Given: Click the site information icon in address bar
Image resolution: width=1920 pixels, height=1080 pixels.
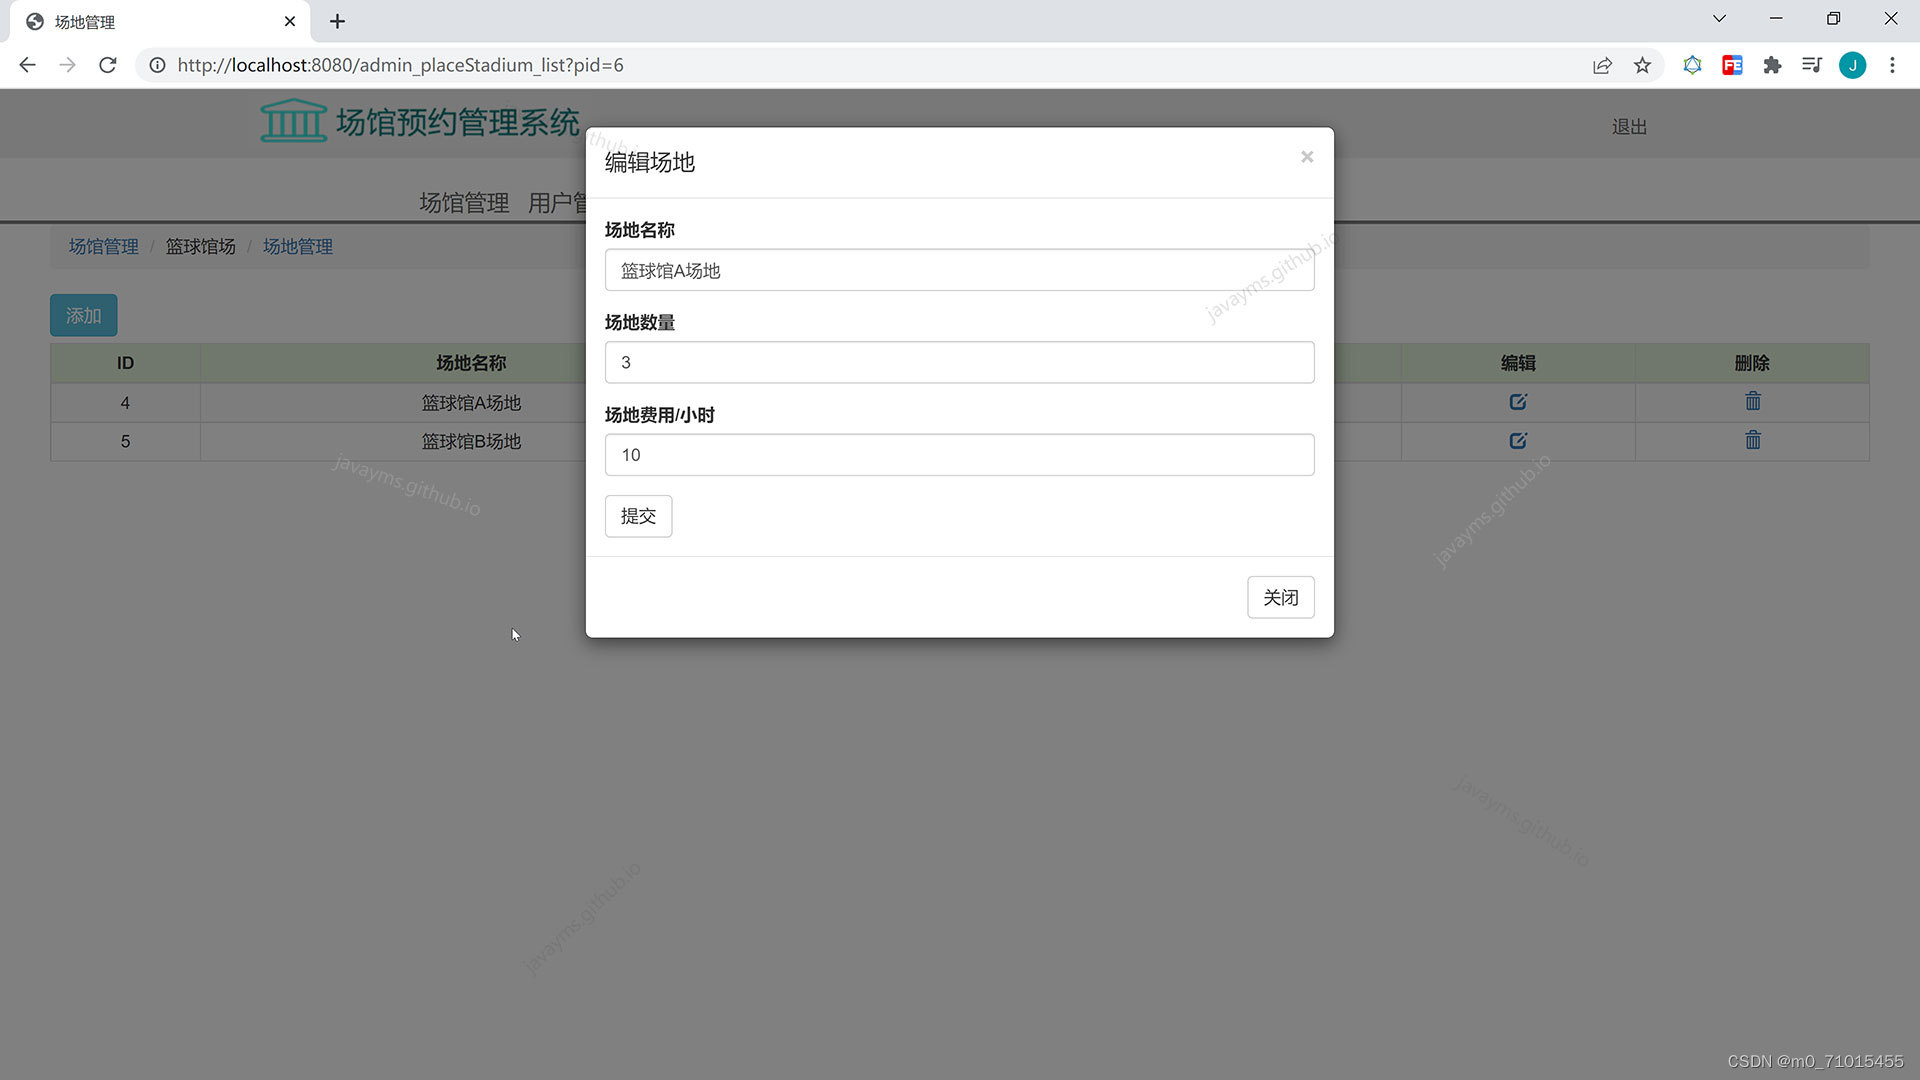Looking at the screenshot, I should [x=157, y=65].
